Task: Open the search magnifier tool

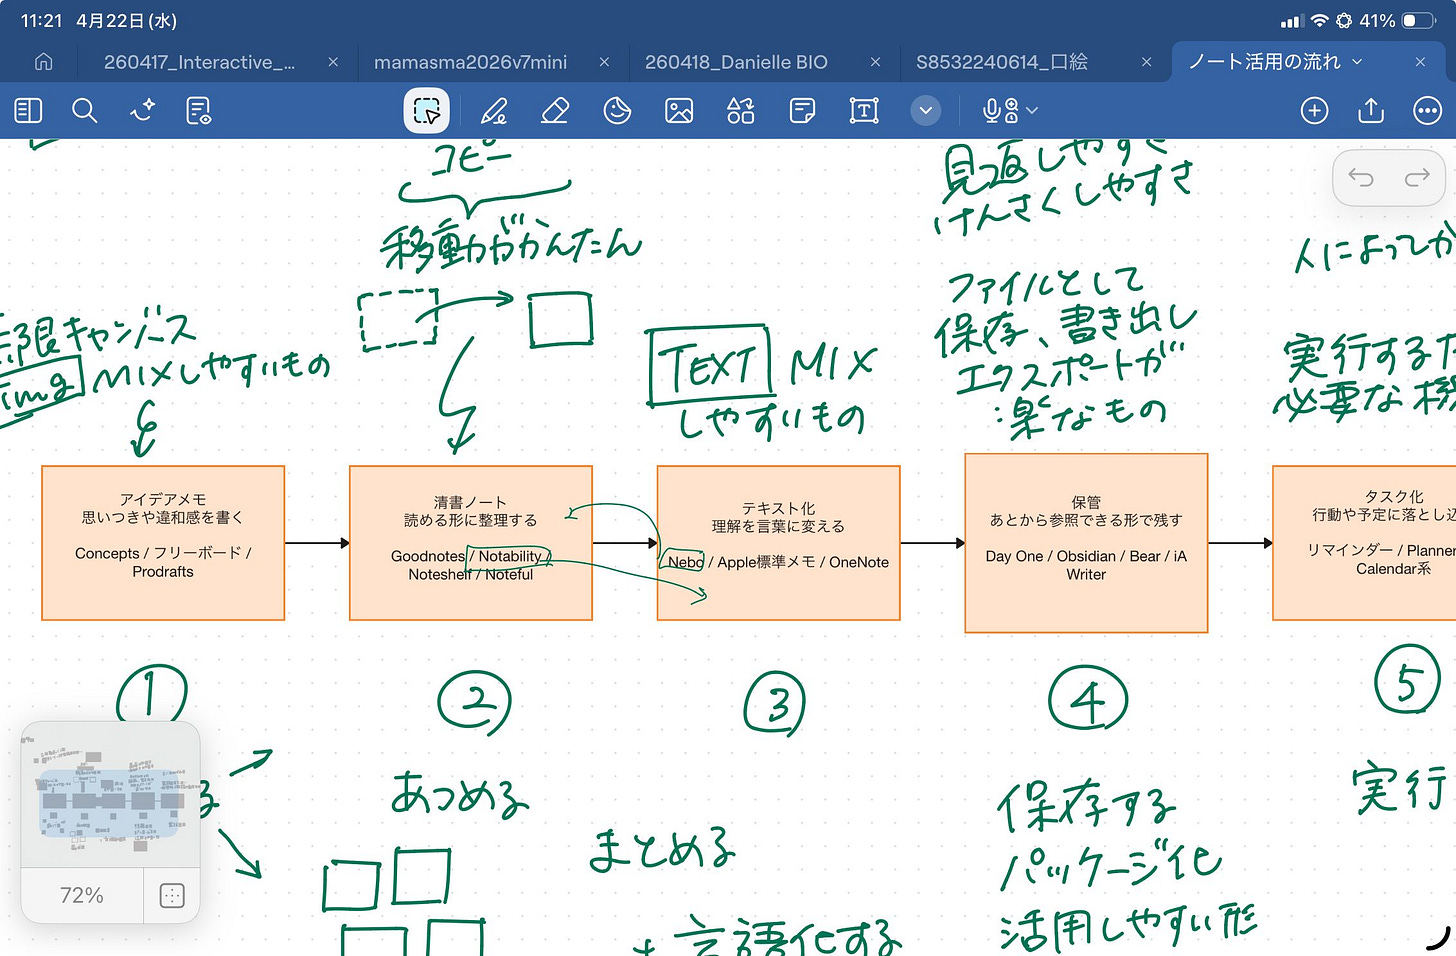Action: coord(85,110)
